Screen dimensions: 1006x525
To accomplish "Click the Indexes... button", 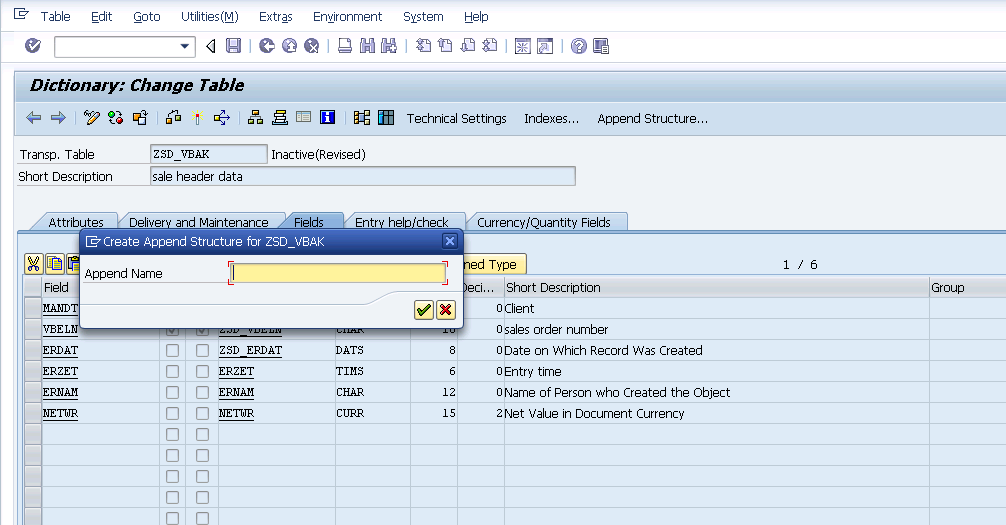I will (x=551, y=118).
